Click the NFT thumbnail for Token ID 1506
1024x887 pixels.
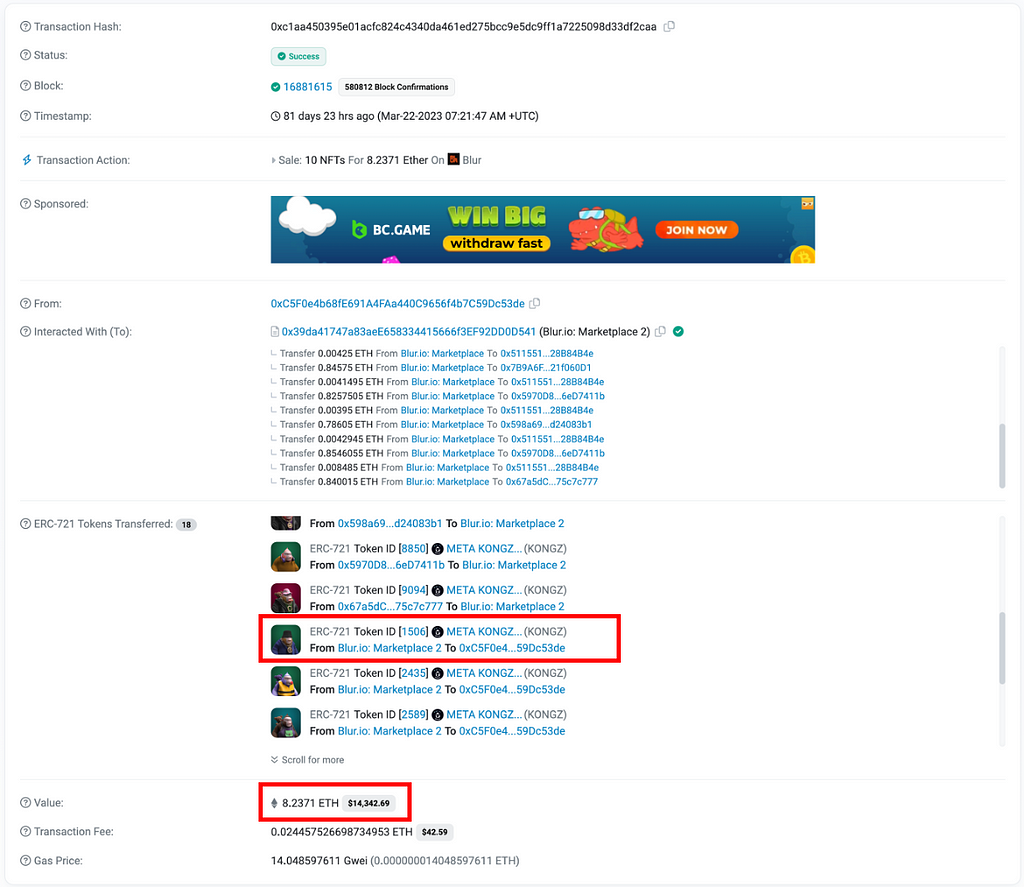(285, 639)
